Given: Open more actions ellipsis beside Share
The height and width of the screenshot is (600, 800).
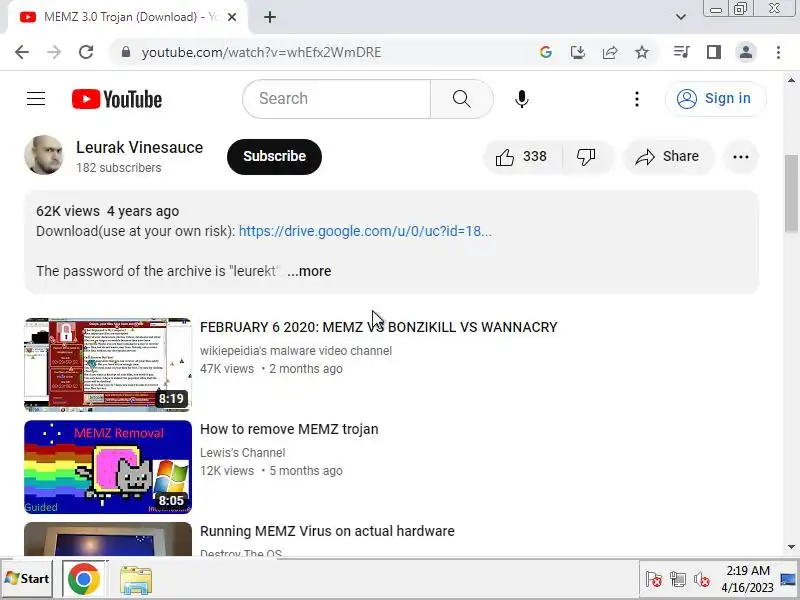Looking at the screenshot, I should pos(741,157).
